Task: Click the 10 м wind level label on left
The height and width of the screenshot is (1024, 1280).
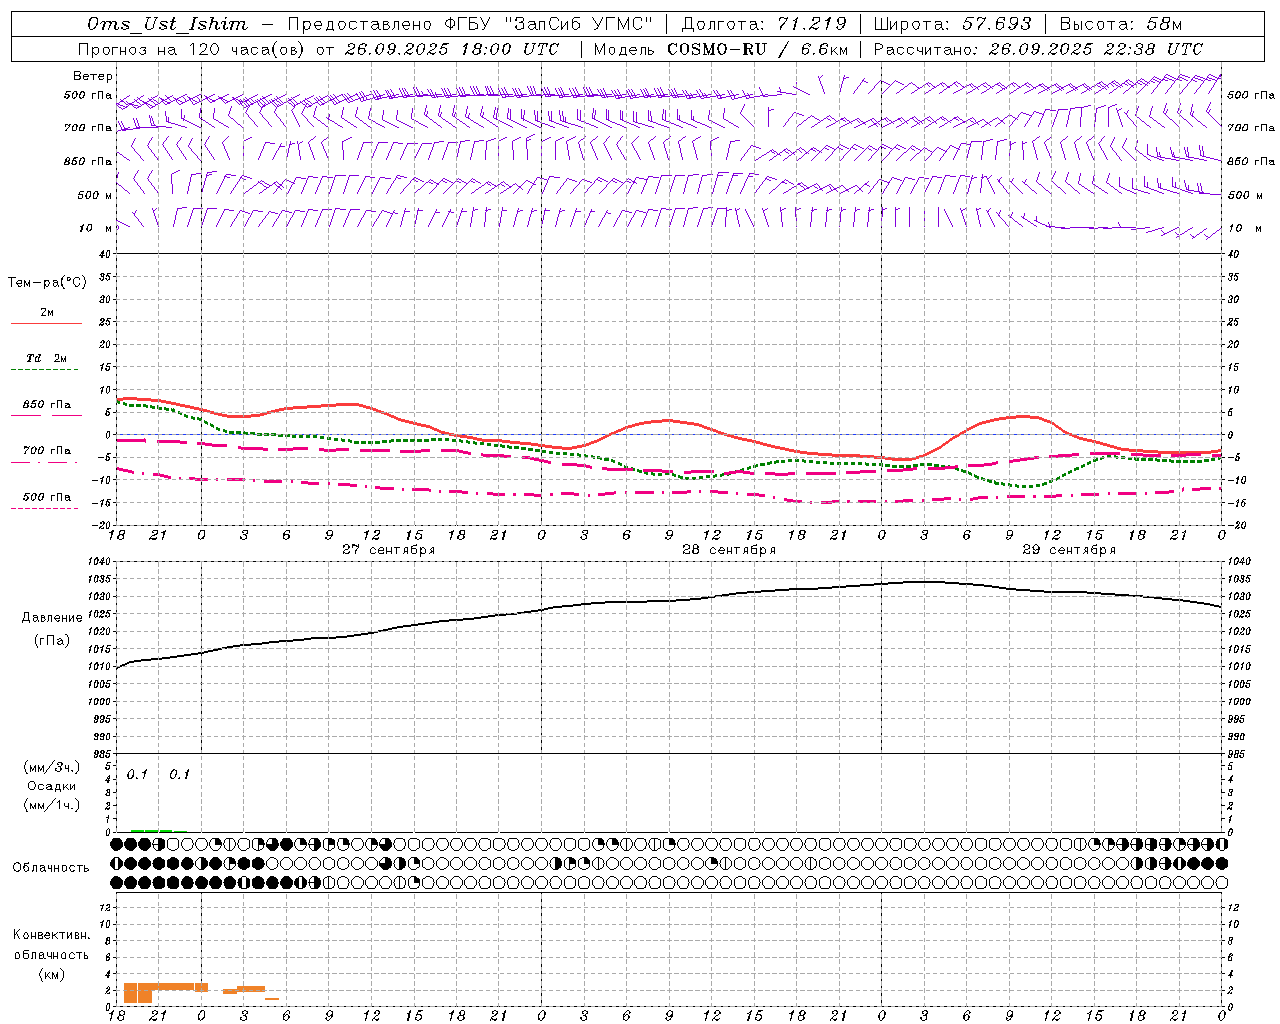Action: point(95,228)
